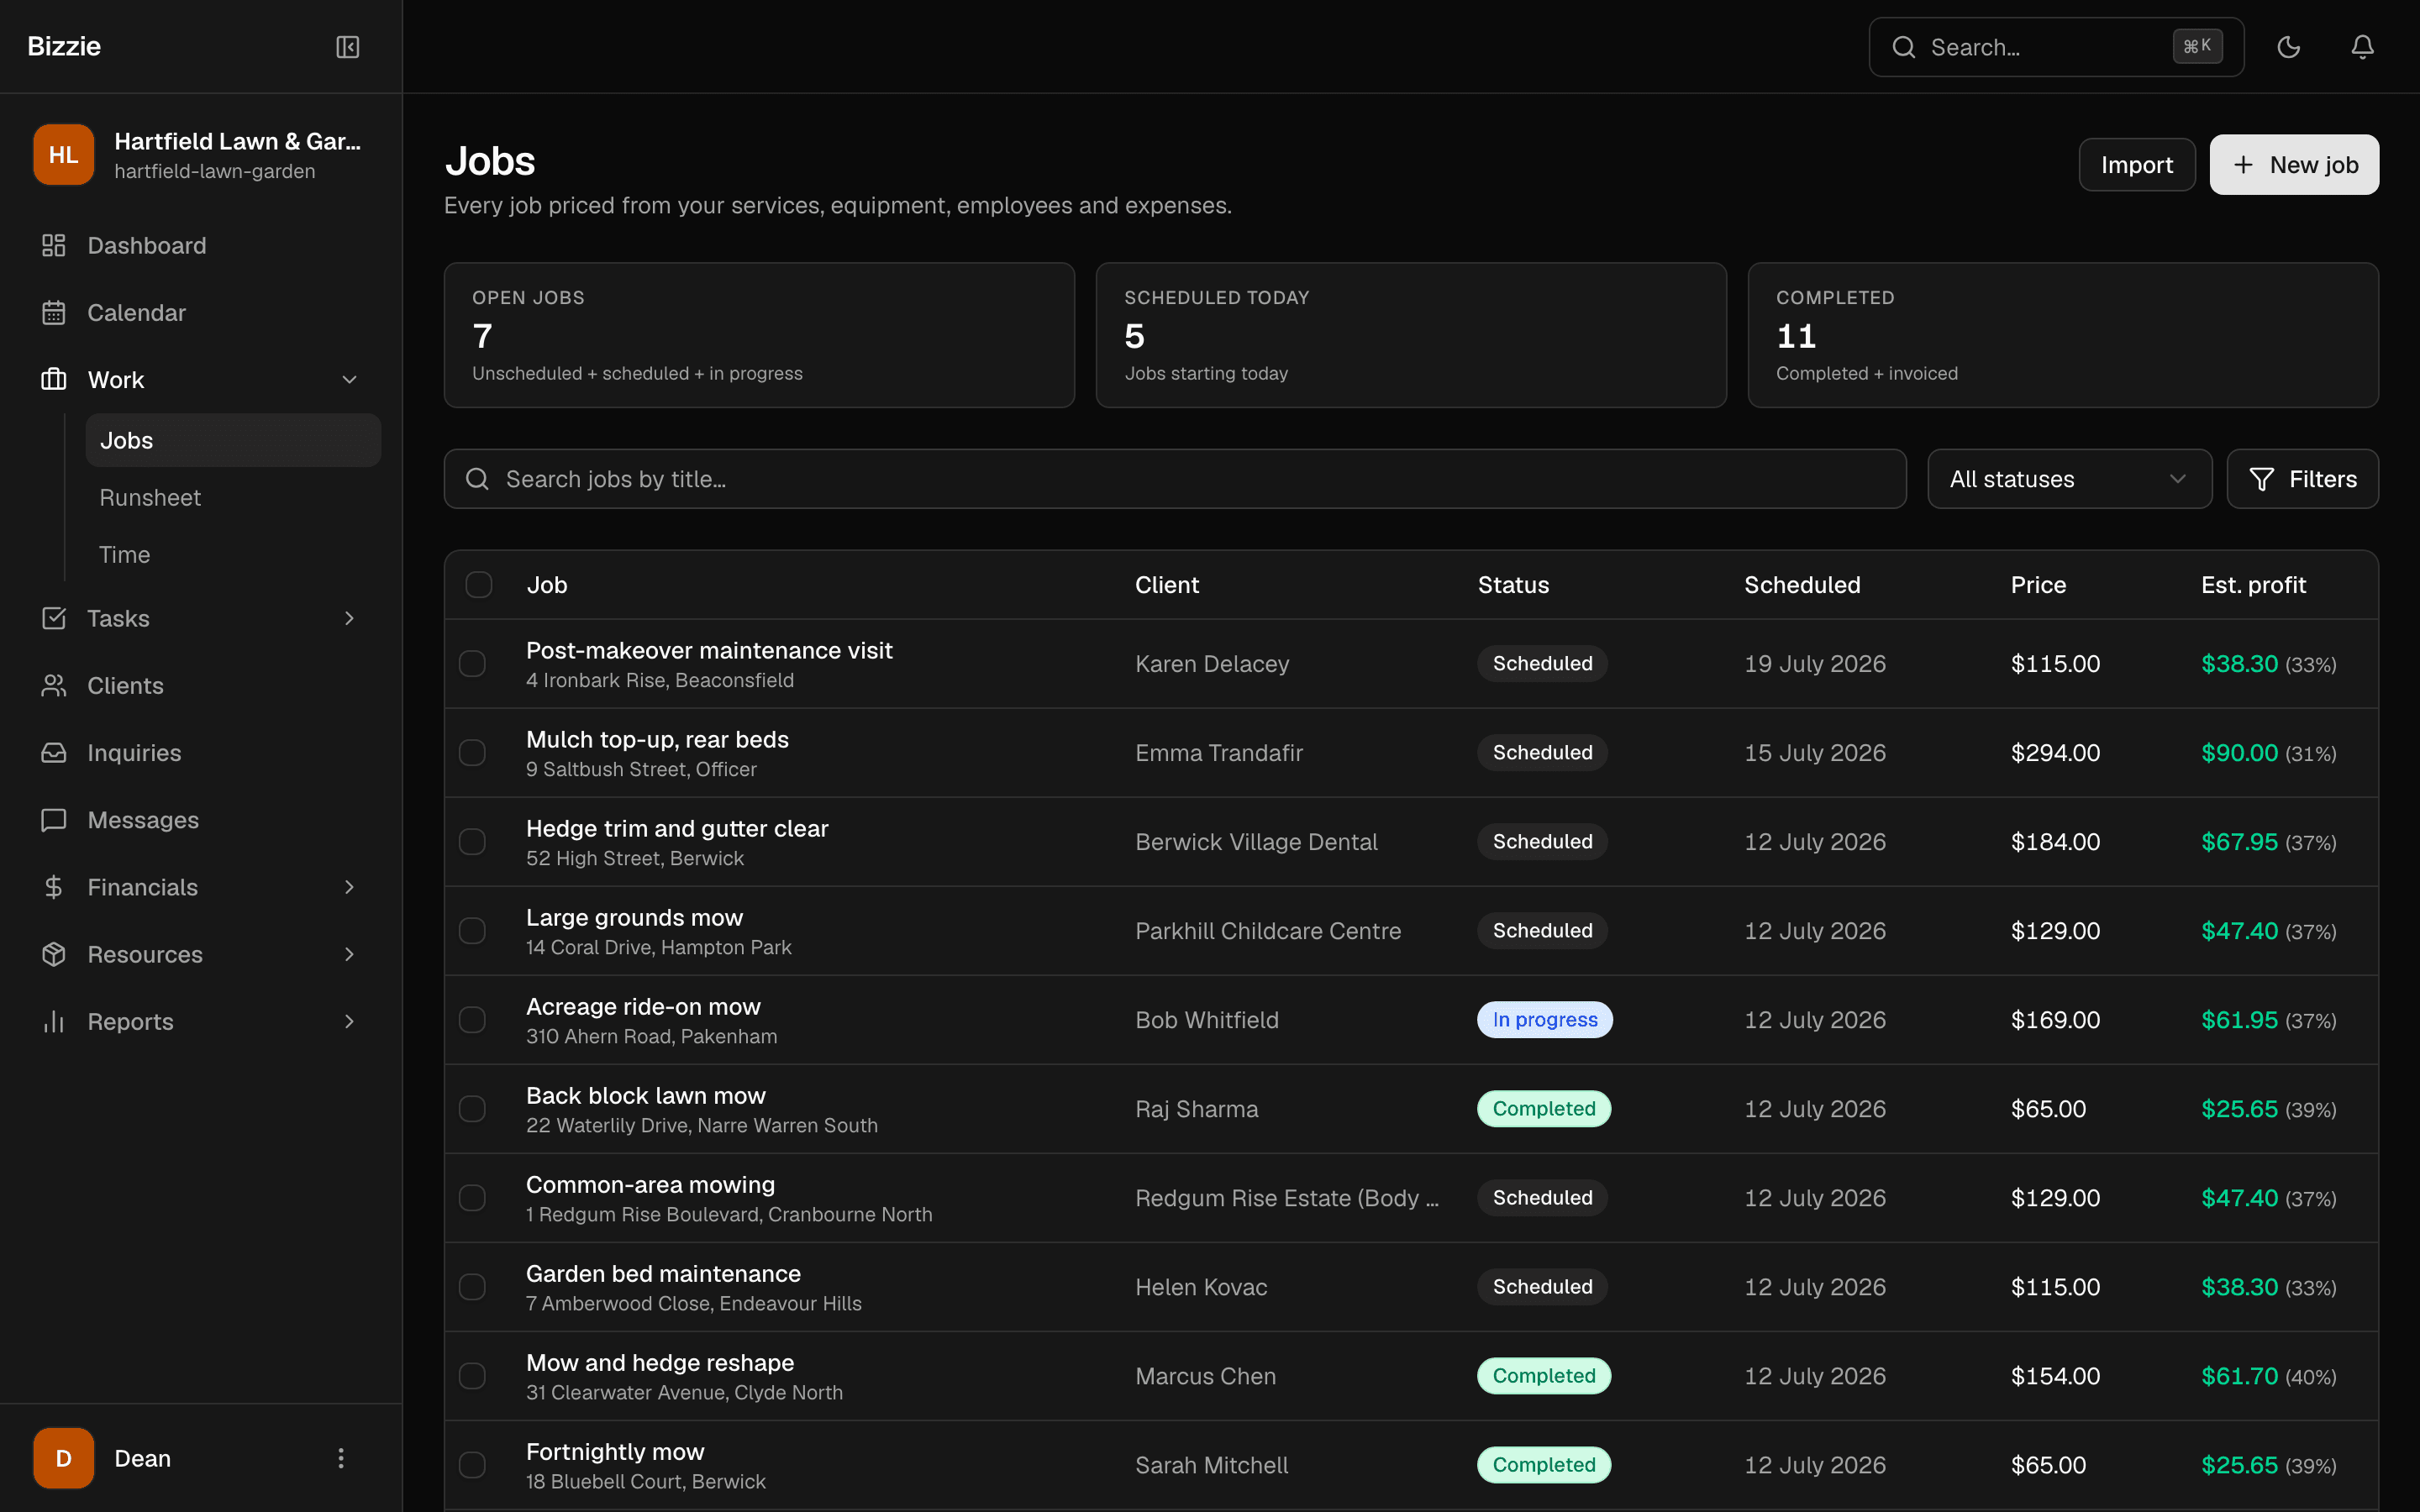Open the Runsheet submenu item
2420x1512 pixels.
tap(233, 497)
